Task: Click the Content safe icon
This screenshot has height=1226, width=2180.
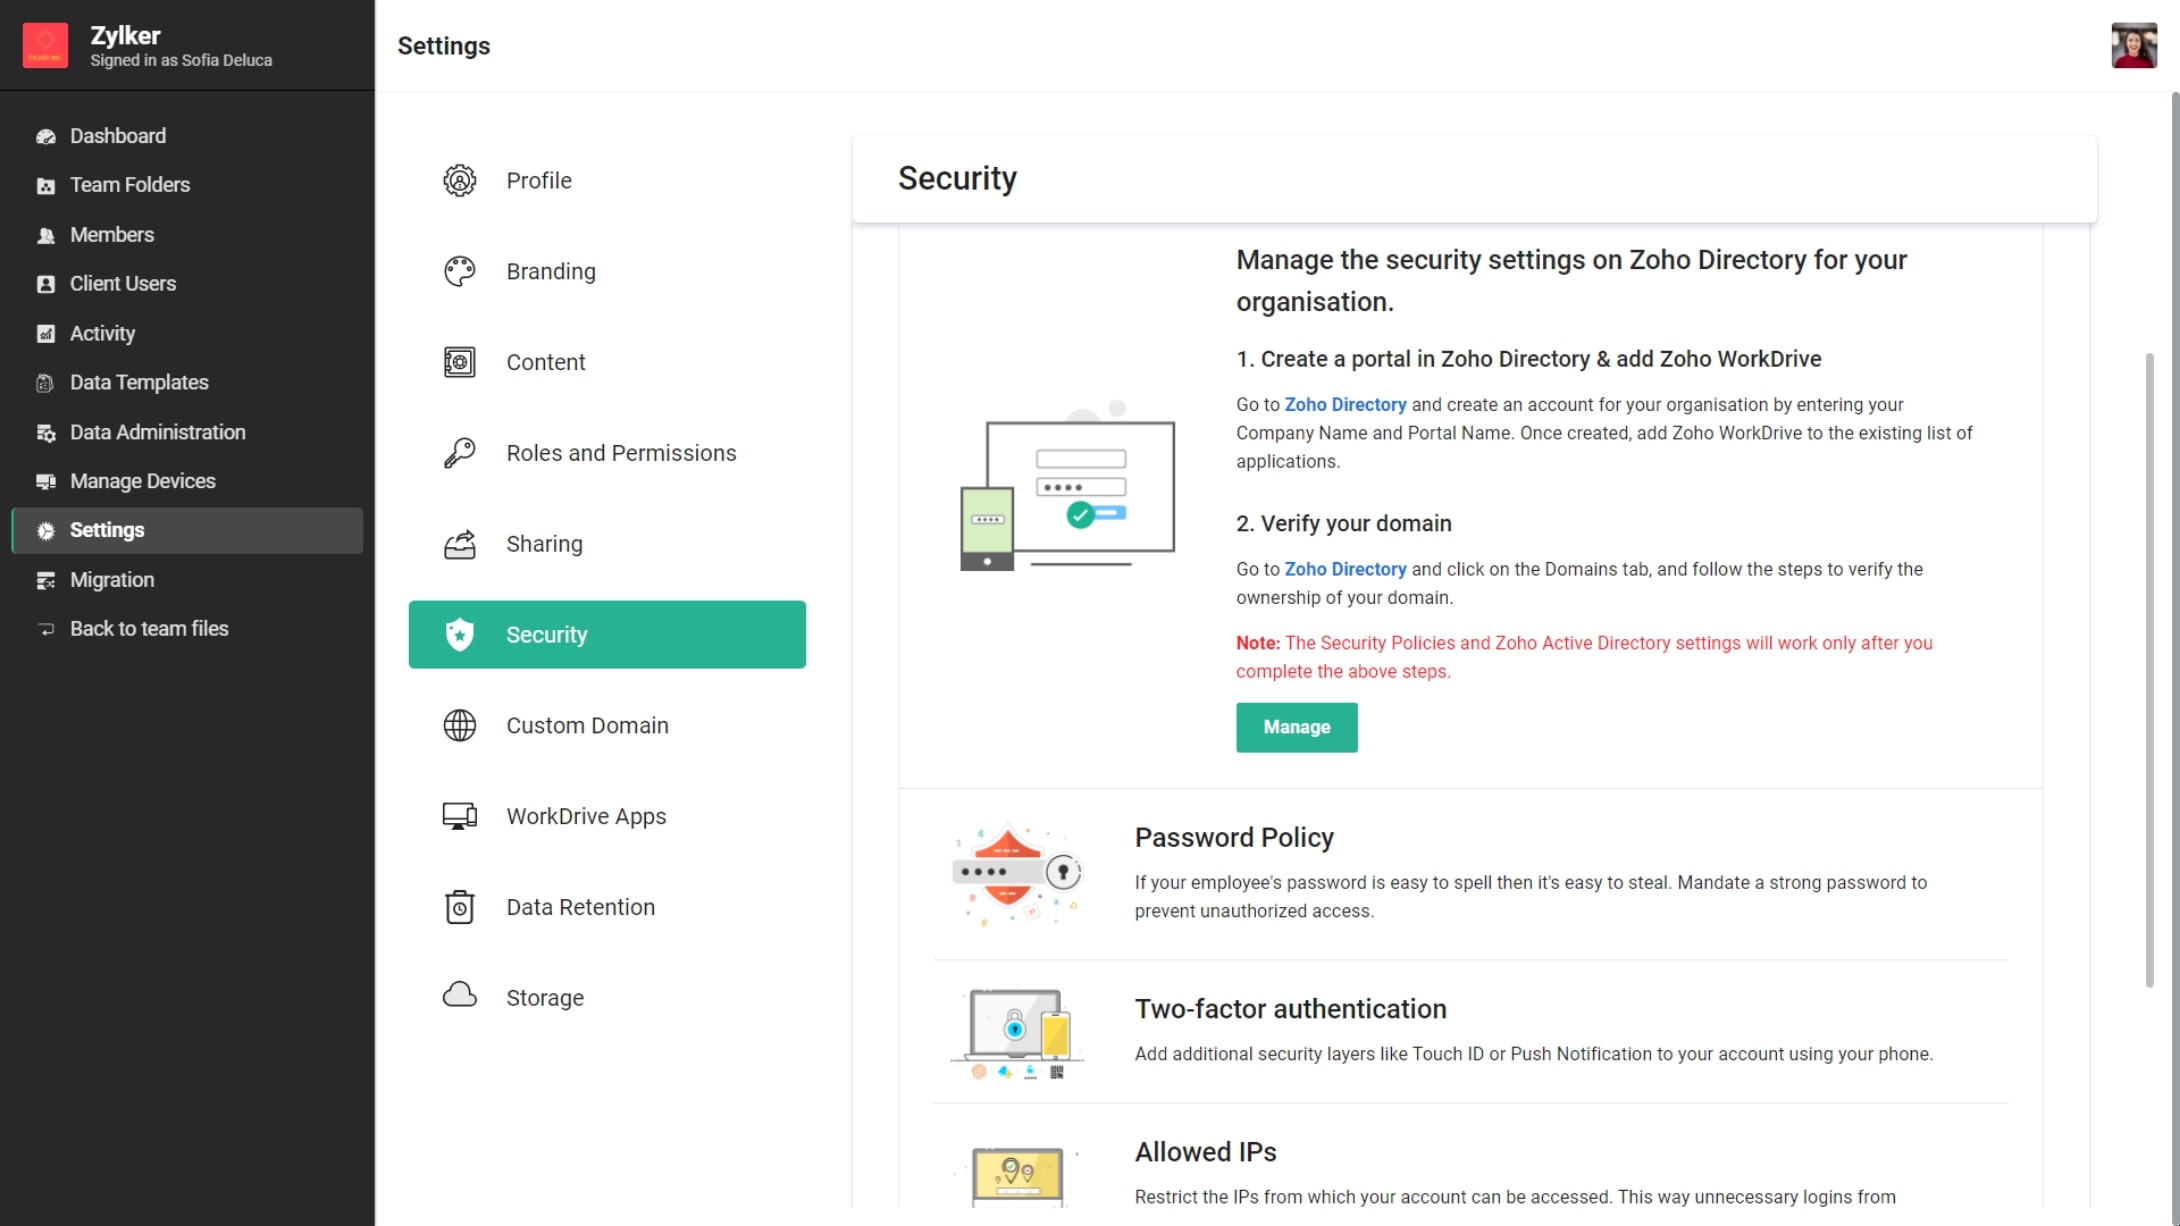Action: pyautogui.click(x=459, y=362)
